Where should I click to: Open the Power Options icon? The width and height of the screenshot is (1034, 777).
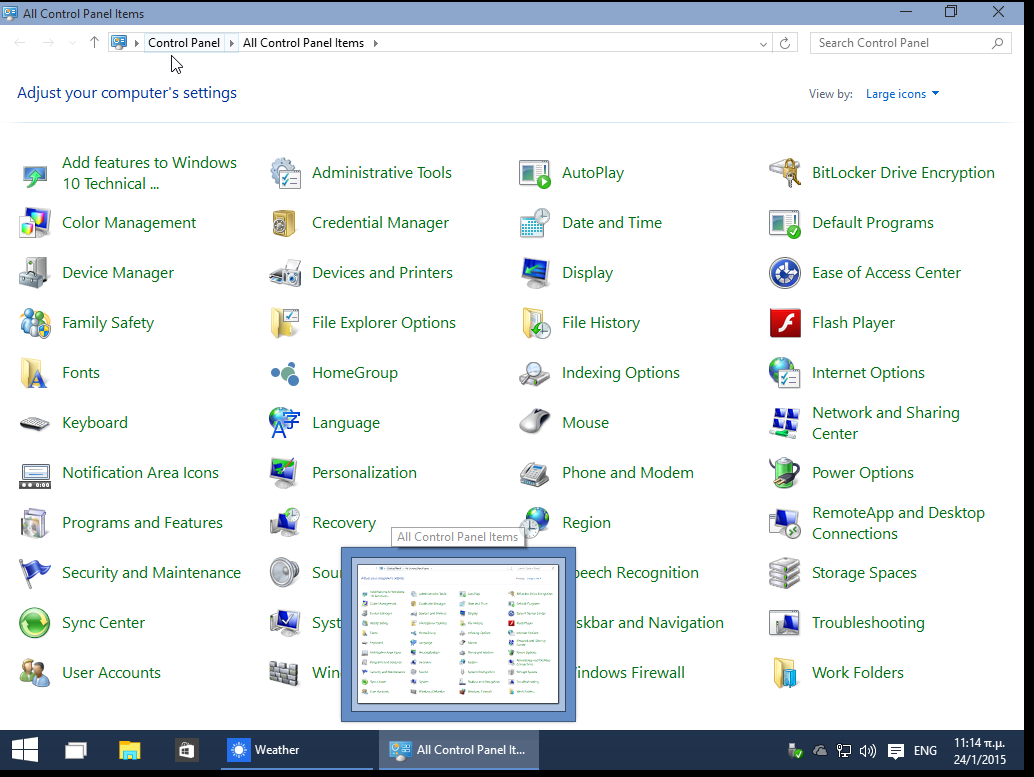(x=785, y=473)
